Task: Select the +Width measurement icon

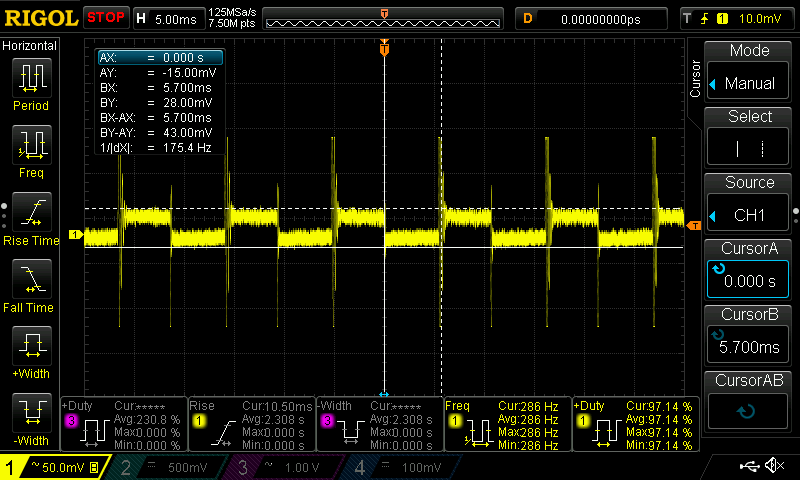Action: tap(32, 346)
